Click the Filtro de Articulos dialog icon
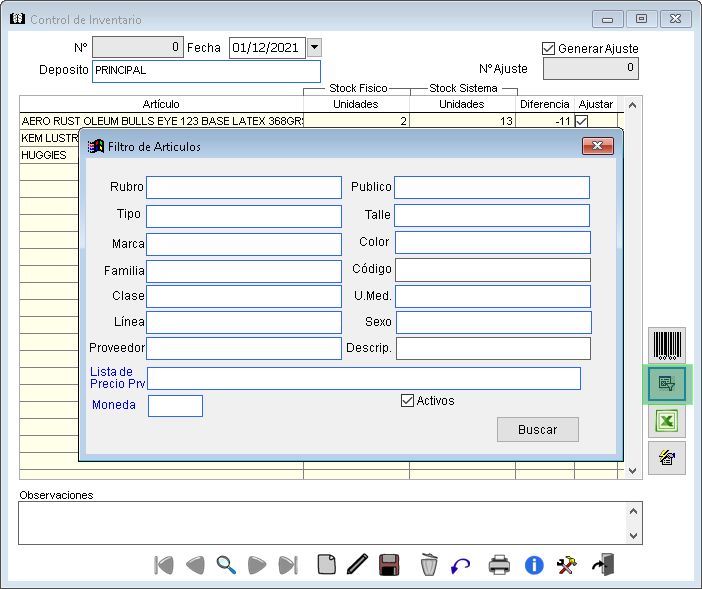This screenshot has width=702, height=589. click(95, 146)
